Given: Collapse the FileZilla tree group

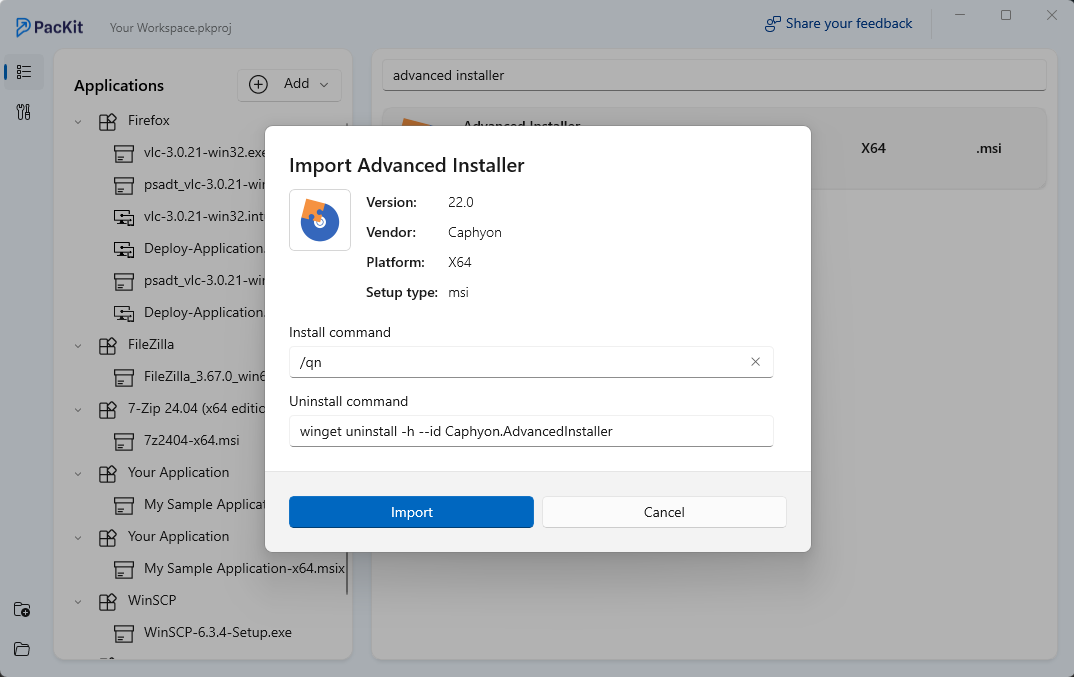Looking at the screenshot, I should tap(78, 345).
